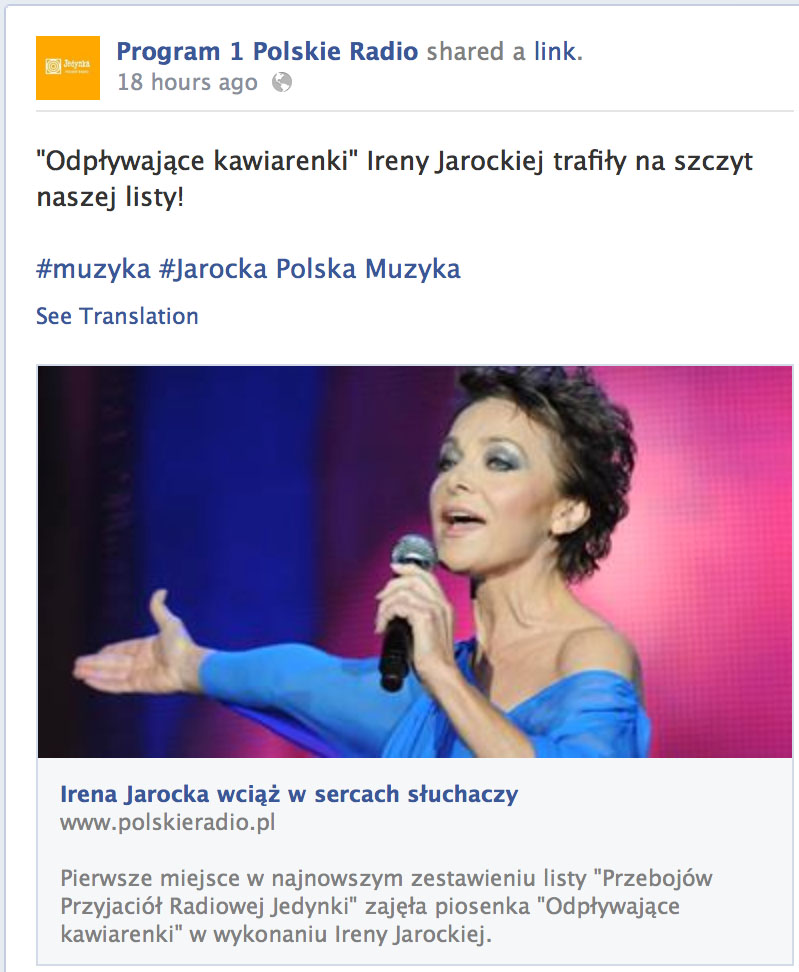Click the globe public-privacy icon
The width and height of the screenshot is (799, 972).
coord(282,82)
